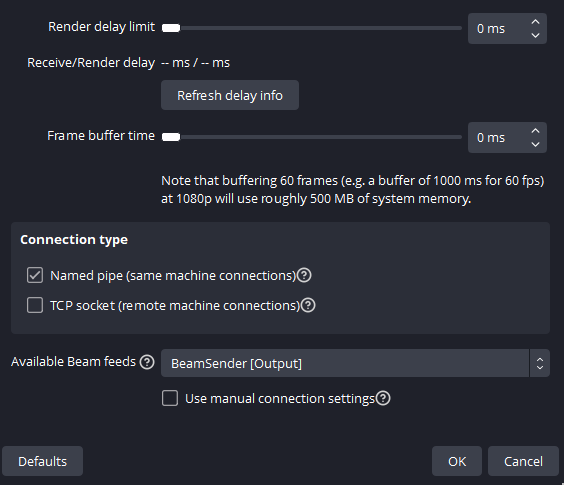Click the Frame buffer time slider track
Image resolution: width=564 pixels, height=485 pixels.
pyautogui.click(x=311, y=137)
